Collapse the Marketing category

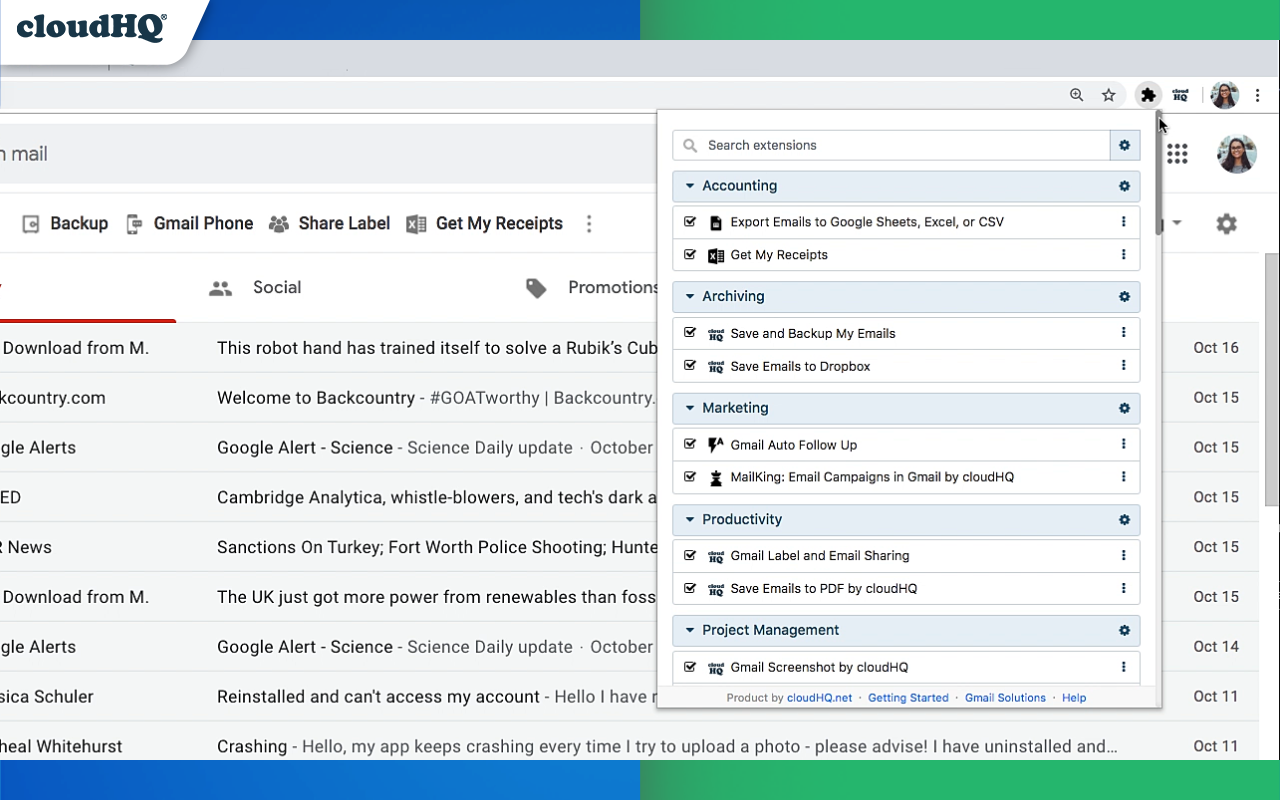coord(690,408)
